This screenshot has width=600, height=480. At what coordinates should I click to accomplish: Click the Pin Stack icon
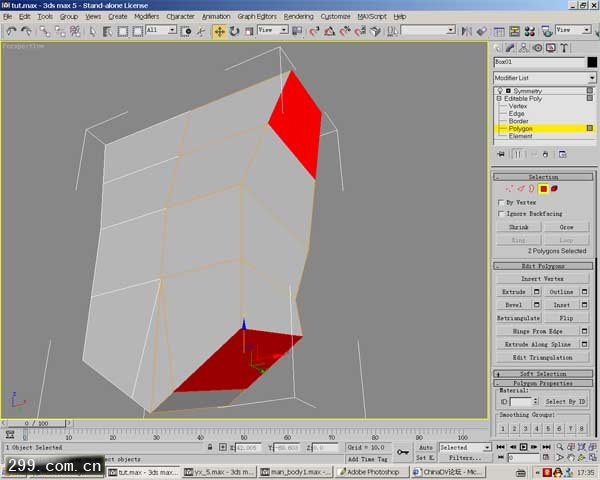click(x=501, y=154)
